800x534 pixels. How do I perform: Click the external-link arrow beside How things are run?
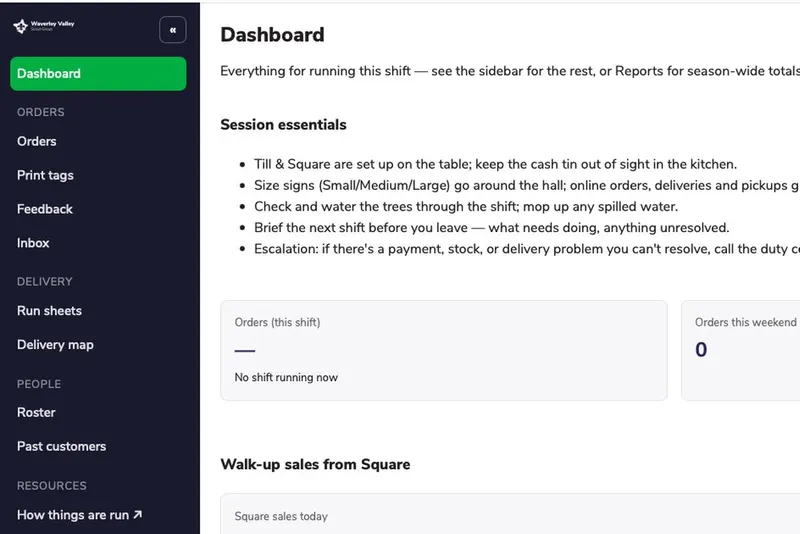point(137,515)
